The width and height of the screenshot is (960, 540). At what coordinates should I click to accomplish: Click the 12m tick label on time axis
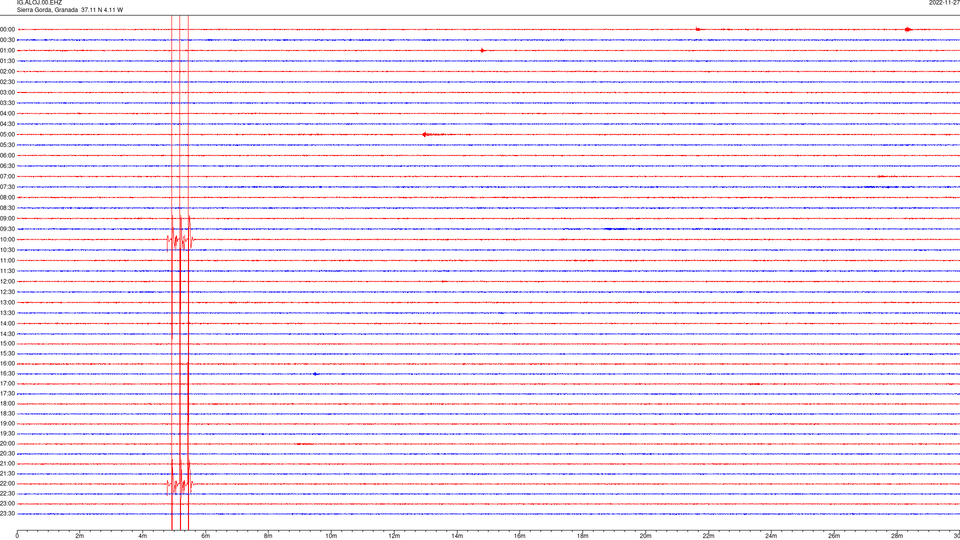tap(394, 536)
